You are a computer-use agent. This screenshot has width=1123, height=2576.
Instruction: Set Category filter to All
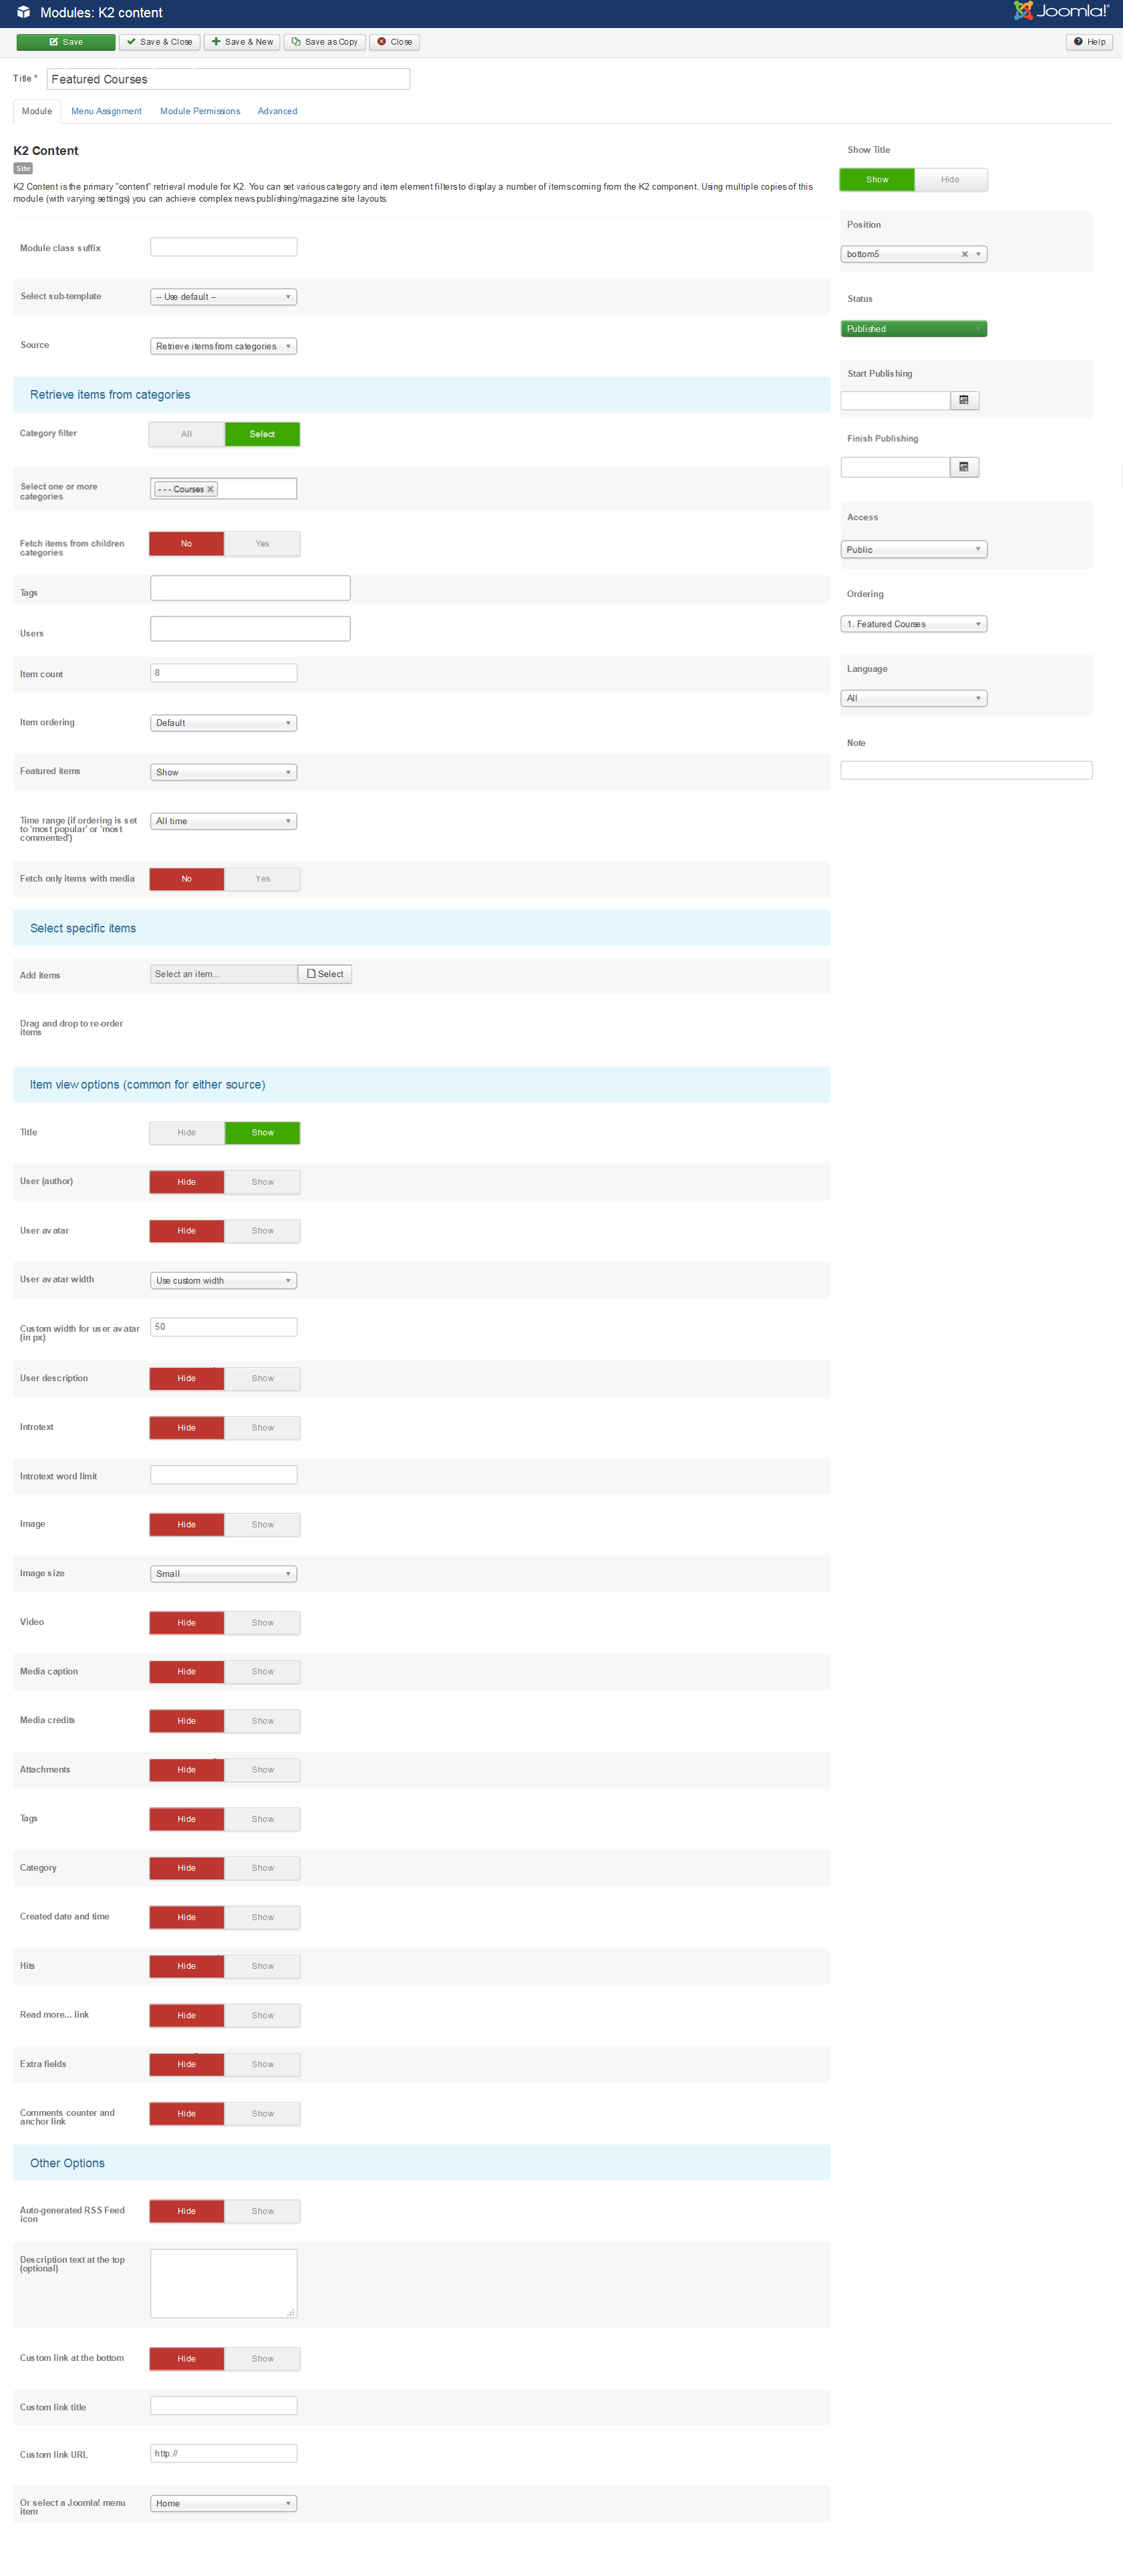tap(187, 434)
